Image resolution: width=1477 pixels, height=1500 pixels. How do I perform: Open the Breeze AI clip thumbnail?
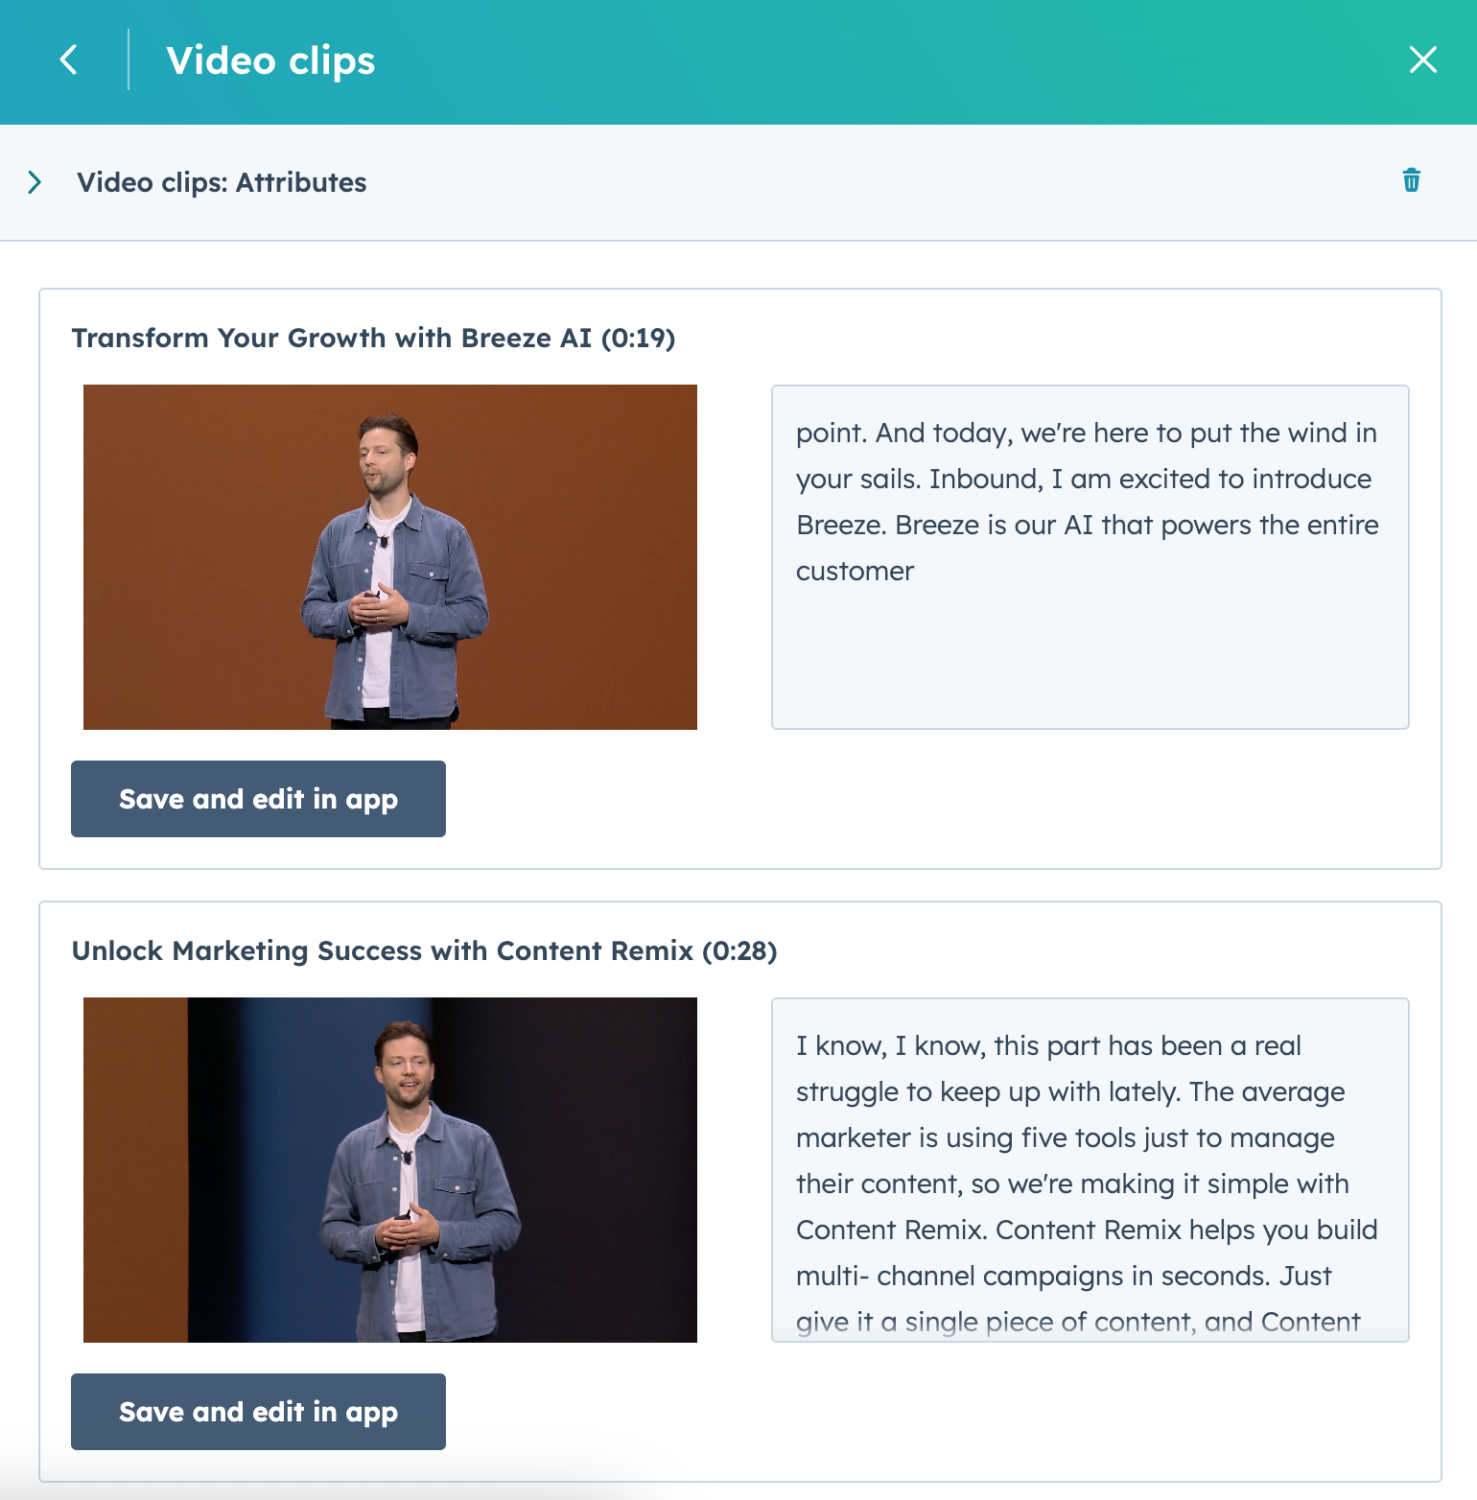coord(390,557)
